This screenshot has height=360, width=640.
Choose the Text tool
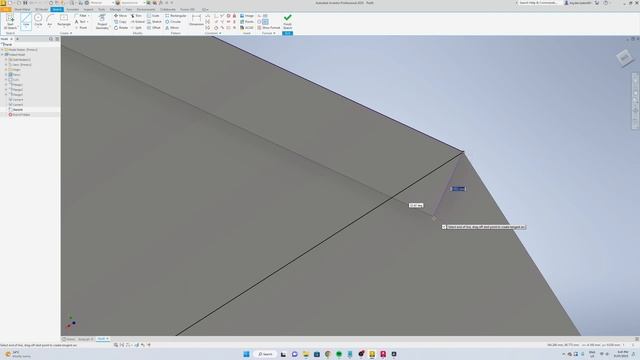click(80, 22)
